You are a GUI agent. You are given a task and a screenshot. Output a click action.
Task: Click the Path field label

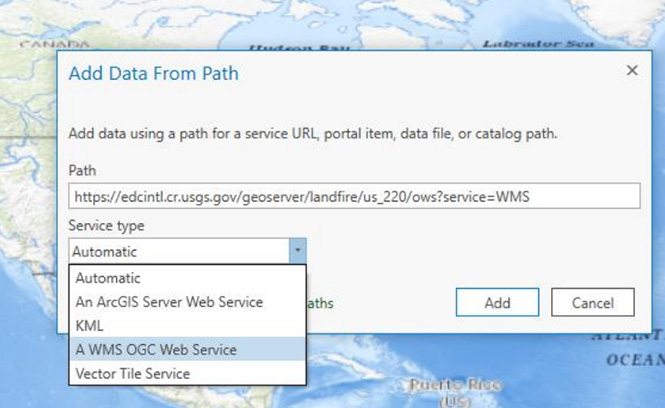(x=82, y=171)
